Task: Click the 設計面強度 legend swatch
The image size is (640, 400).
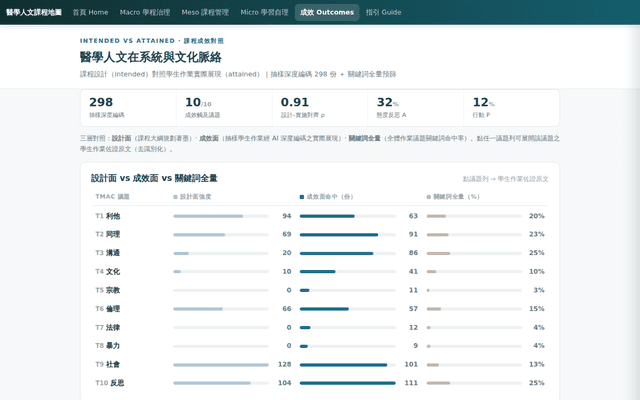Action: click(x=176, y=197)
